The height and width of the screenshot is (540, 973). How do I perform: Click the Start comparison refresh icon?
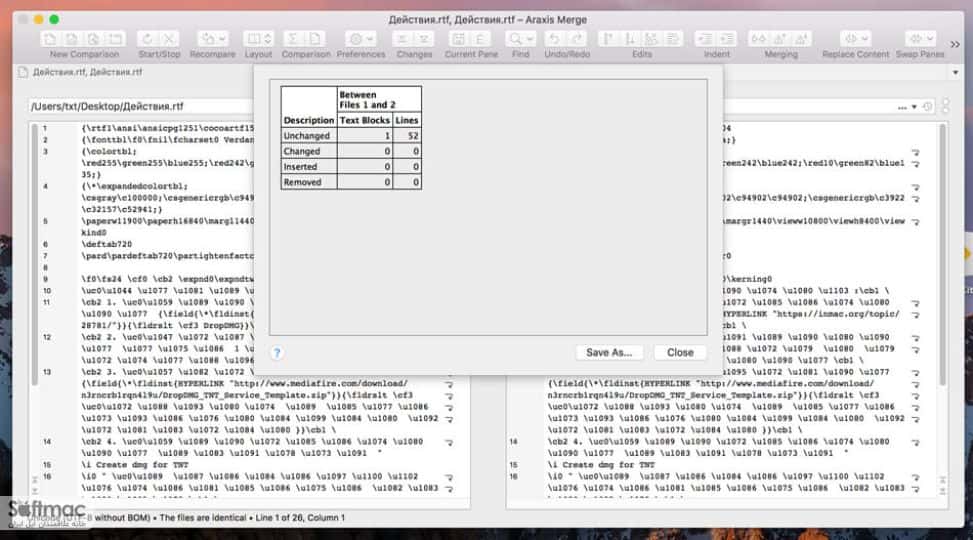[148, 39]
